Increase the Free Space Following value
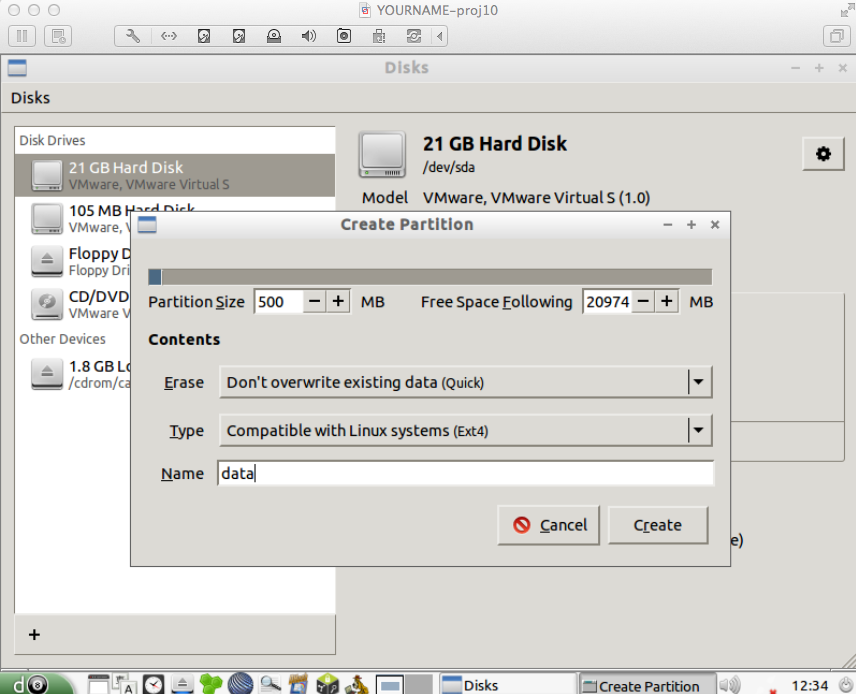Viewport: 856px width, 694px height. pyautogui.click(x=667, y=301)
